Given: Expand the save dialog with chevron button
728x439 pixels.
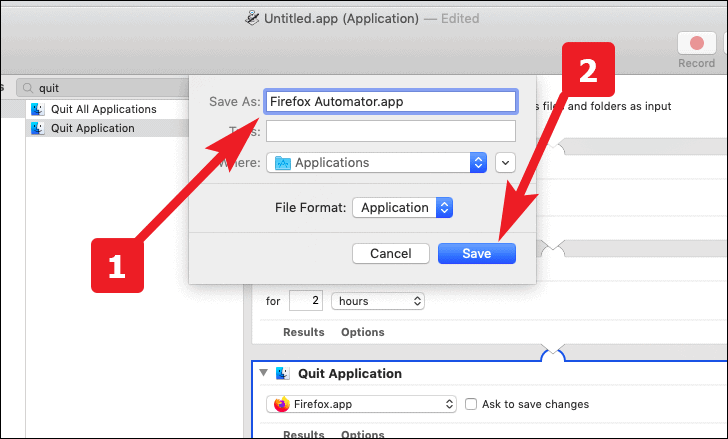Looking at the screenshot, I should click(505, 162).
